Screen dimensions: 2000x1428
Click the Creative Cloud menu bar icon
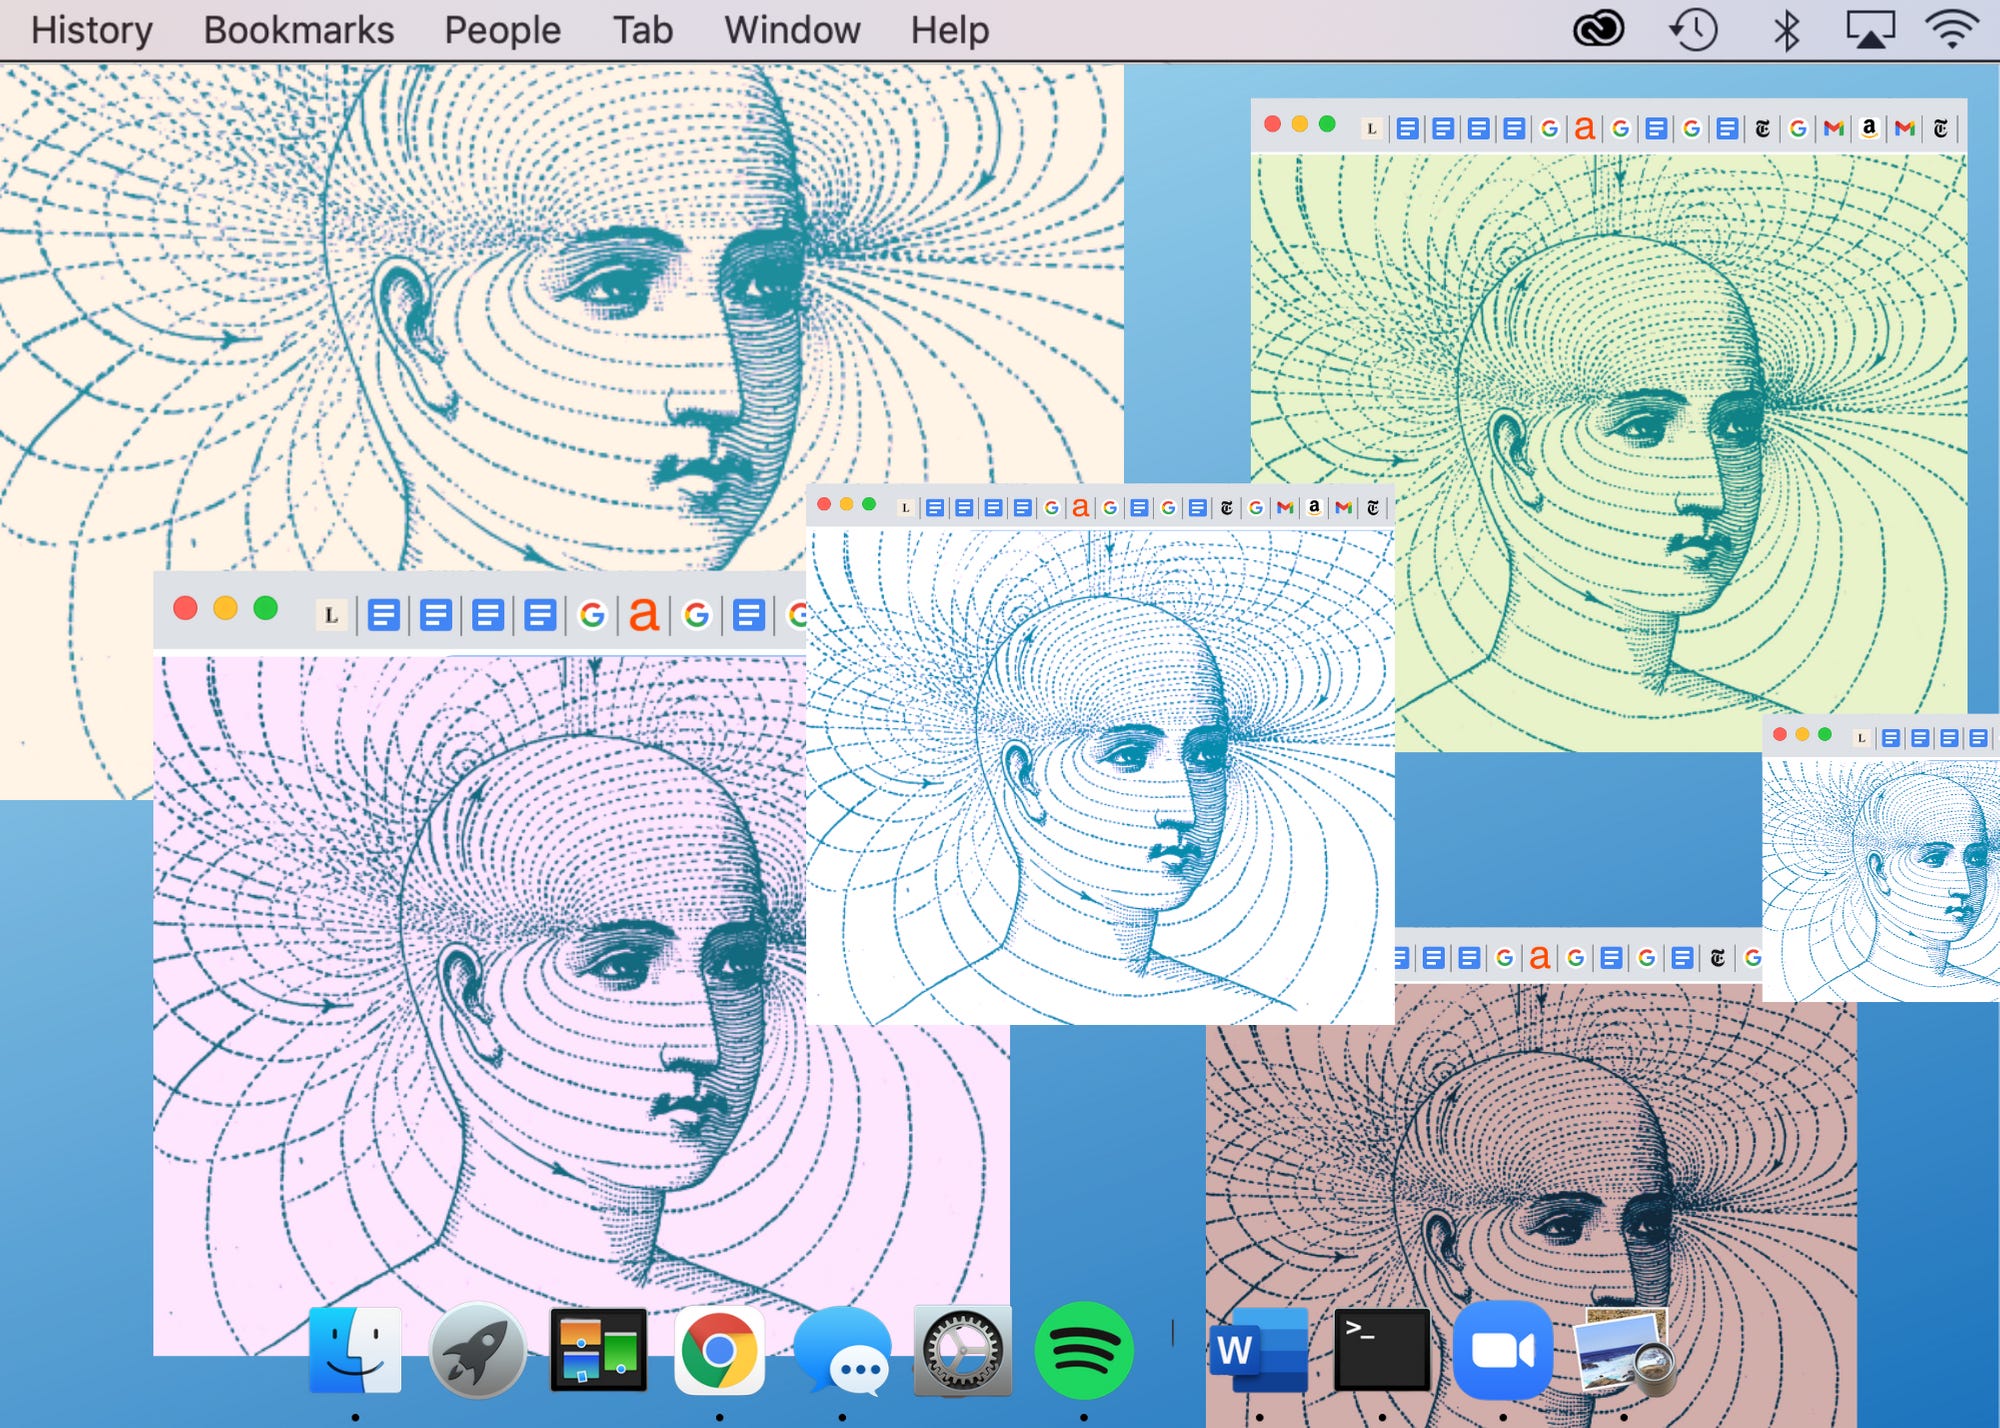1599,29
